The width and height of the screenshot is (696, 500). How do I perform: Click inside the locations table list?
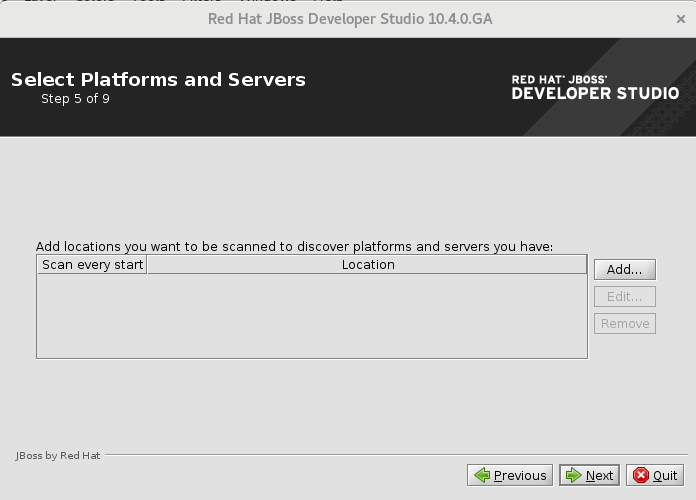click(x=312, y=316)
